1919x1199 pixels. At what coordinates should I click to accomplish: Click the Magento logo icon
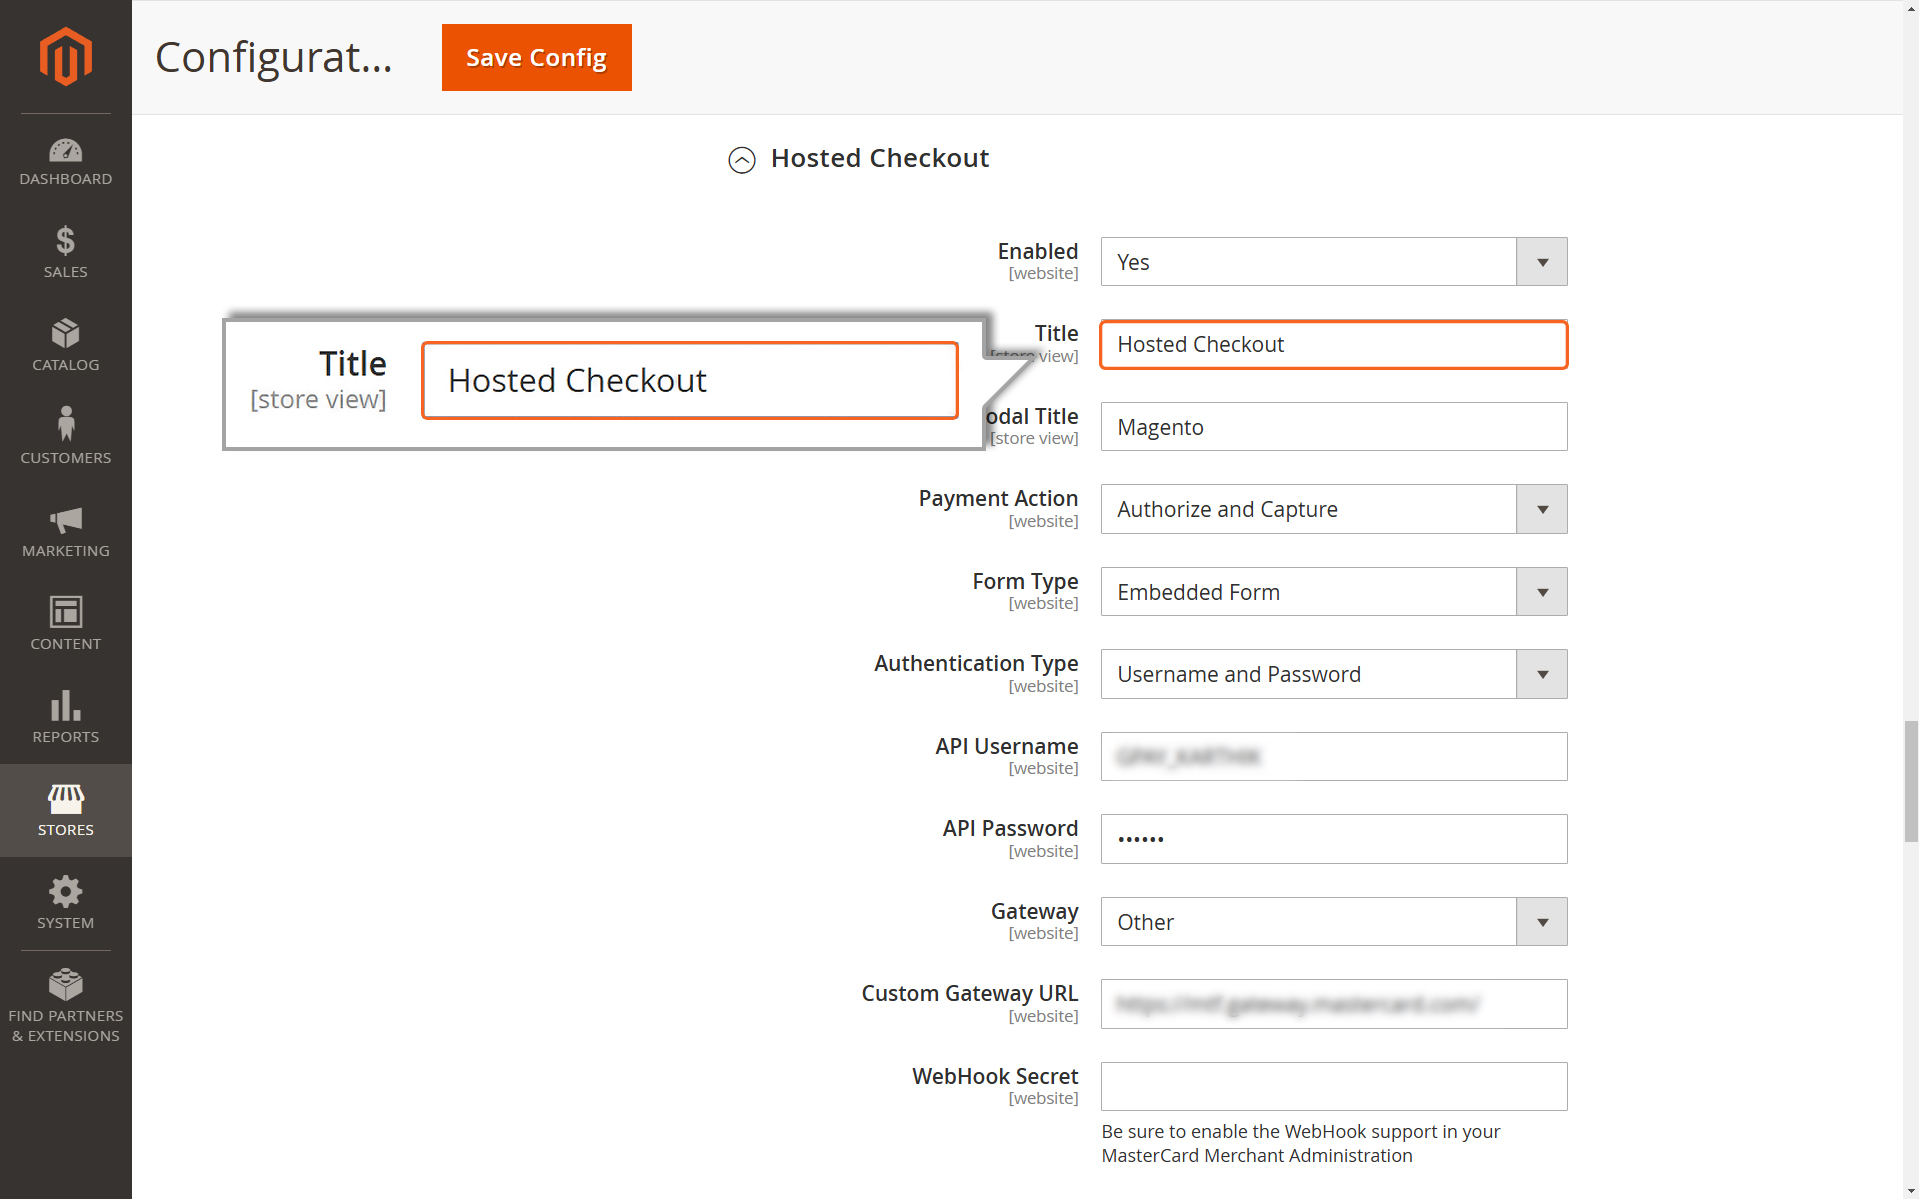tap(66, 57)
